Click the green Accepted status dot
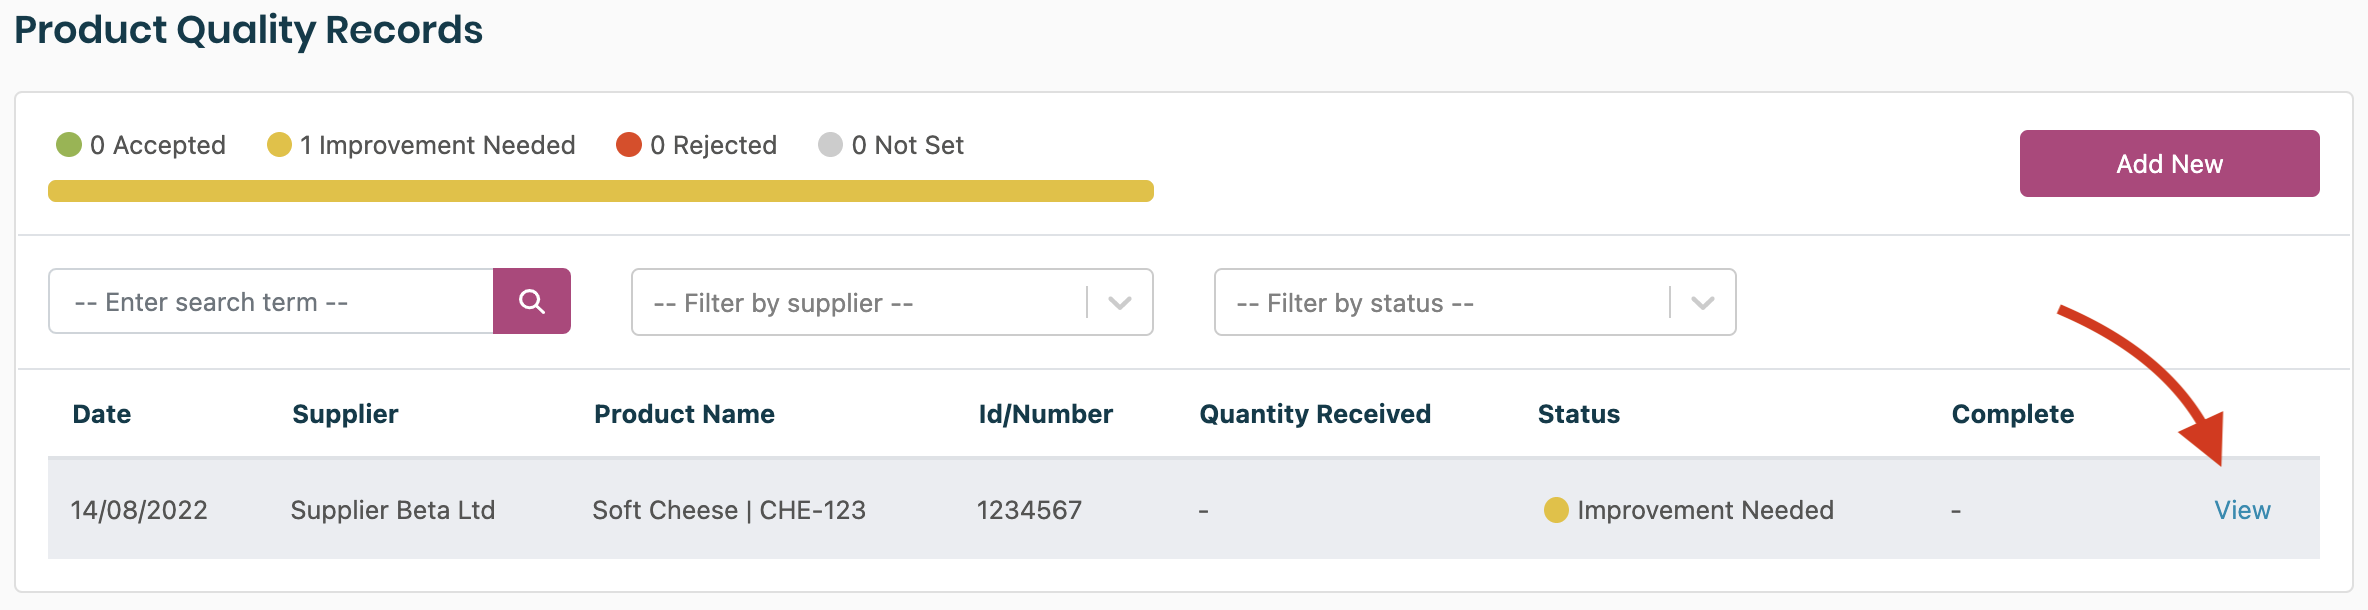 69,145
